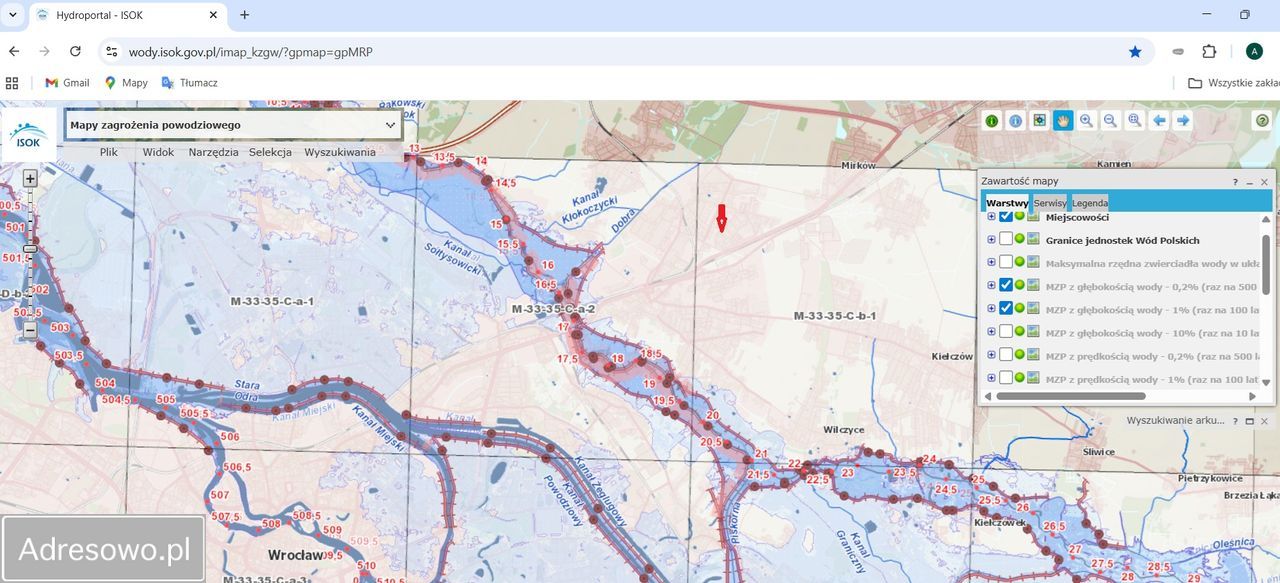Expand MZP głębokością wody 0,2% node
Screen dimensions: 1280x583
991,285
